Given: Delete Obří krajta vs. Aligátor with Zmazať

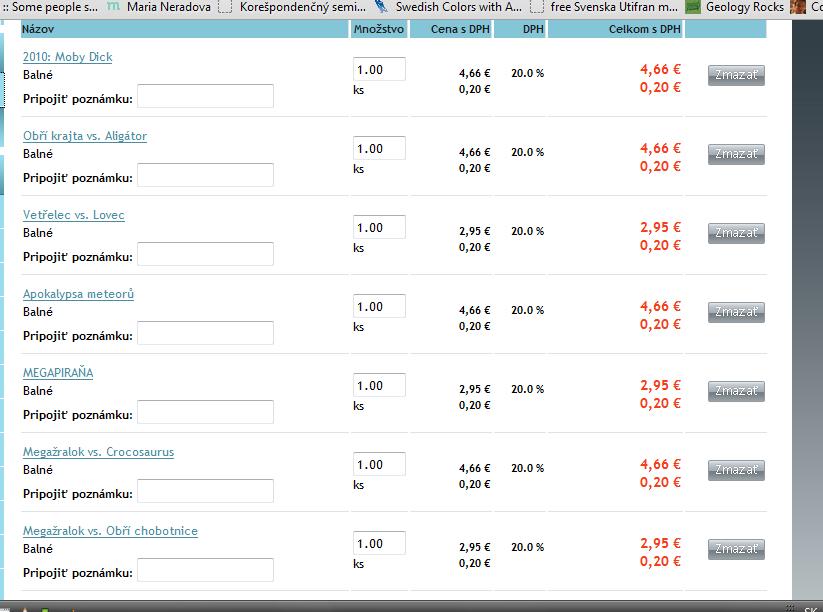Looking at the screenshot, I should 736,154.
